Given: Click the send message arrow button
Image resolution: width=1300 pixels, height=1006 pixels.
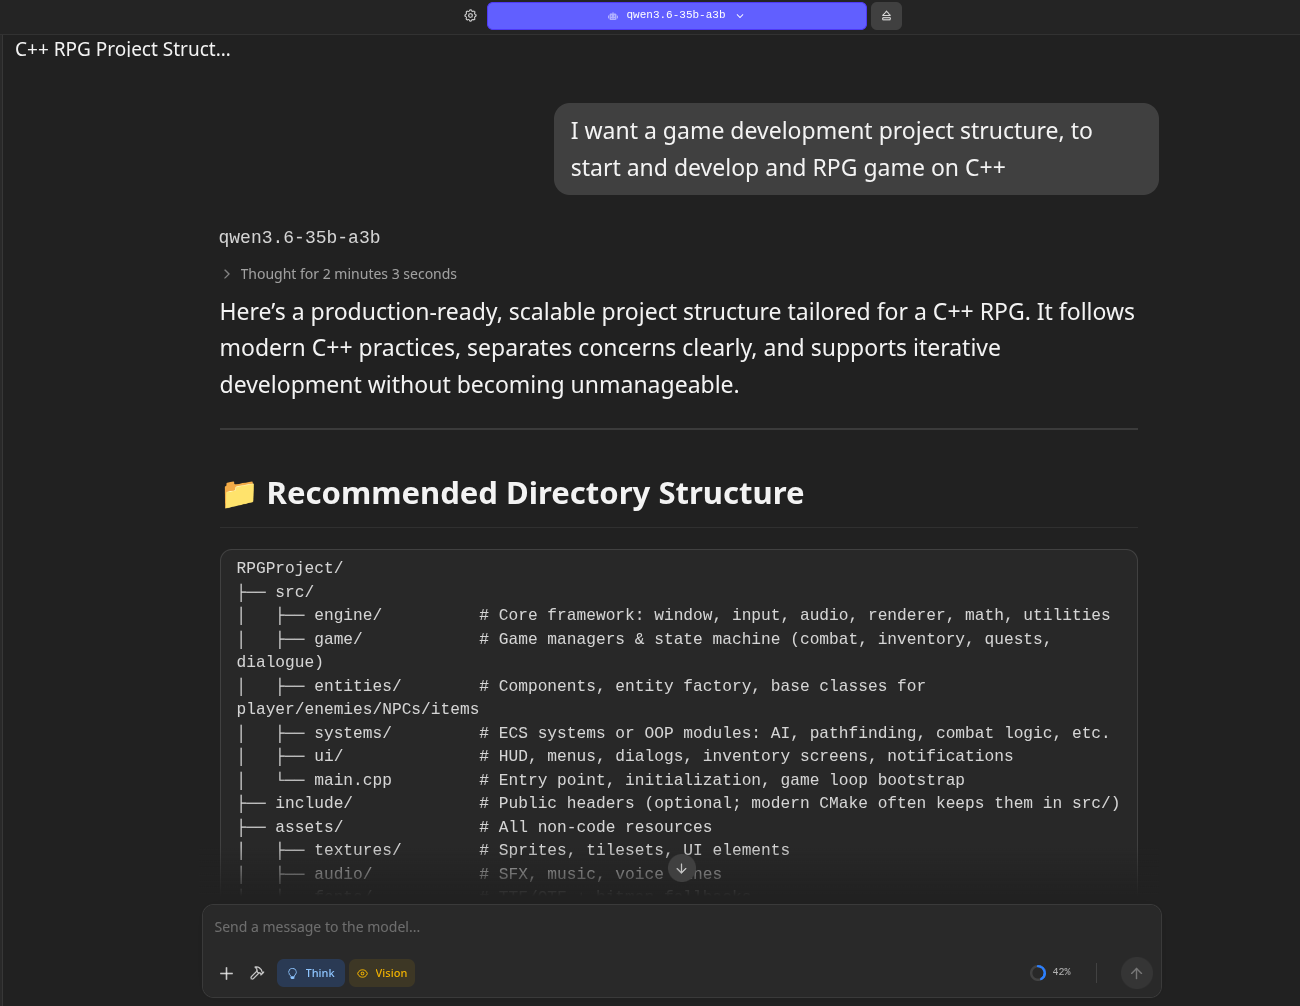Looking at the screenshot, I should [x=1136, y=973].
